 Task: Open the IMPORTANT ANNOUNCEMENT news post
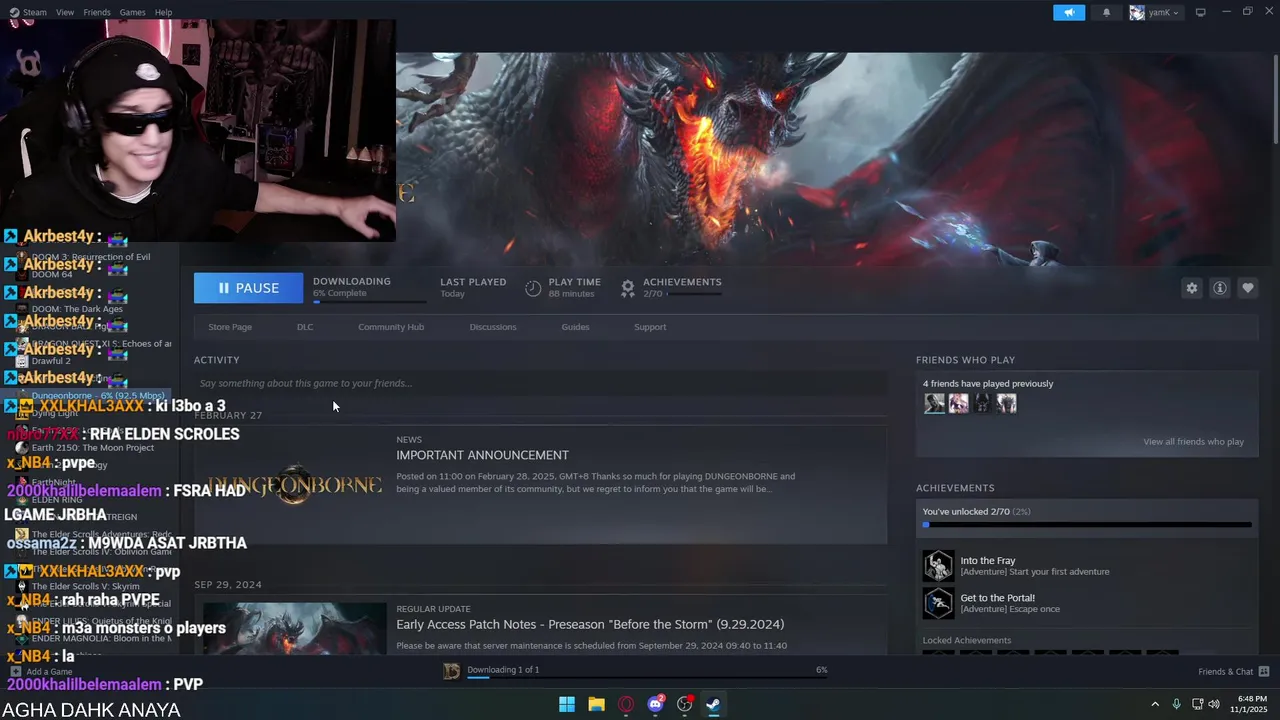(x=482, y=455)
